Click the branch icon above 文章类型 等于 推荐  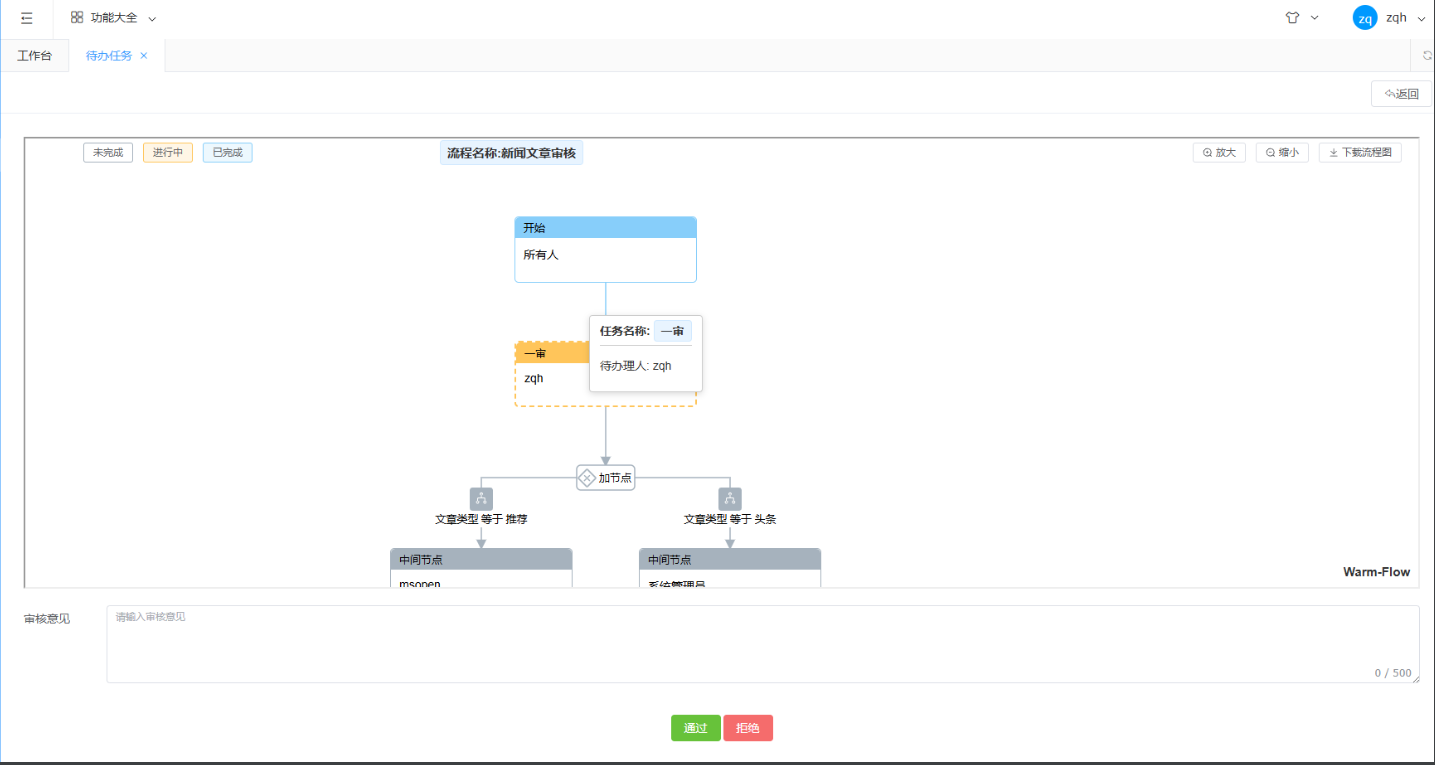click(x=481, y=498)
